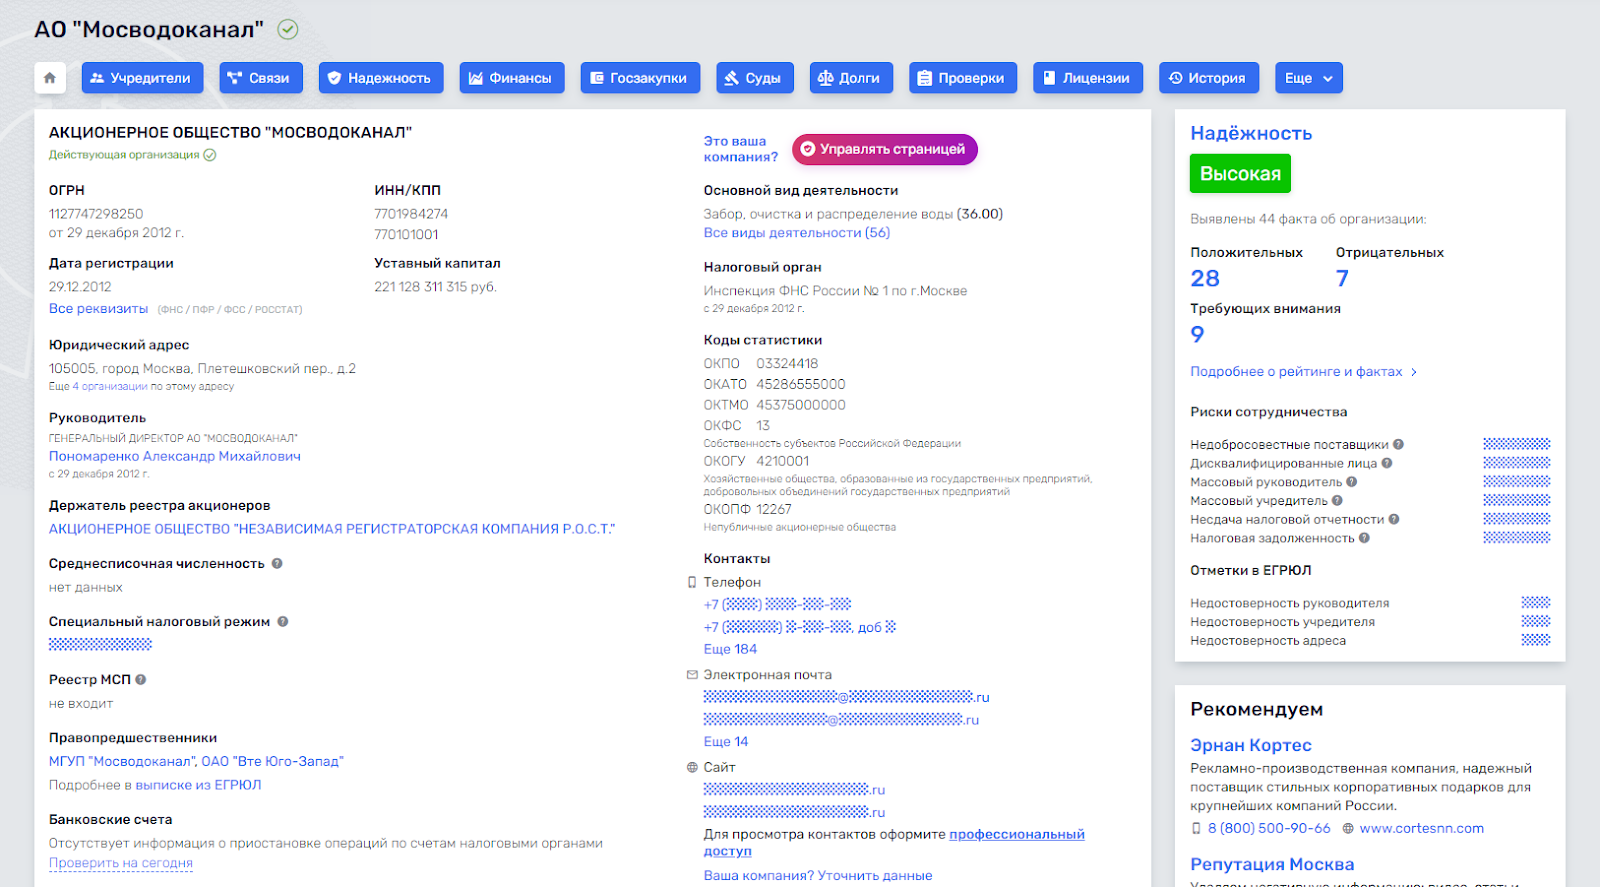1600x887 pixels.
Task: View the 9 facts requiring attention
Action: click(1197, 335)
